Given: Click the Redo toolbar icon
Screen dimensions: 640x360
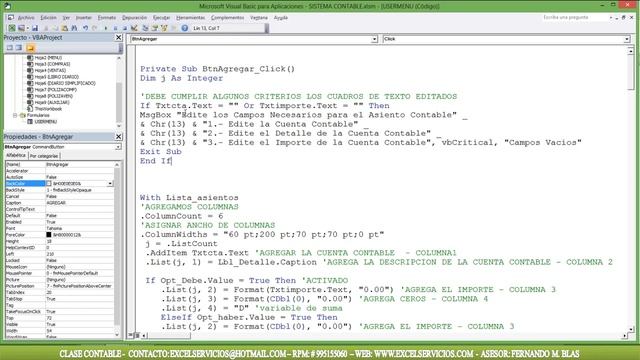Looking at the screenshot, I should pyautogui.click(x=95, y=28).
